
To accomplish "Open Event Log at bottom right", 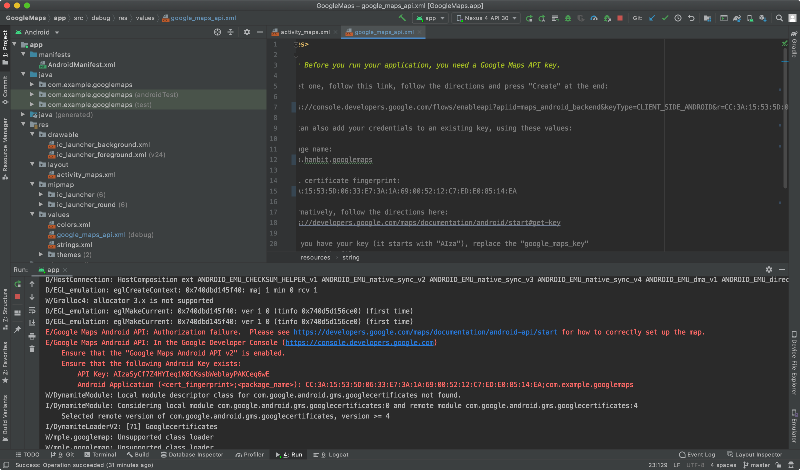I will [x=697, y=455].
